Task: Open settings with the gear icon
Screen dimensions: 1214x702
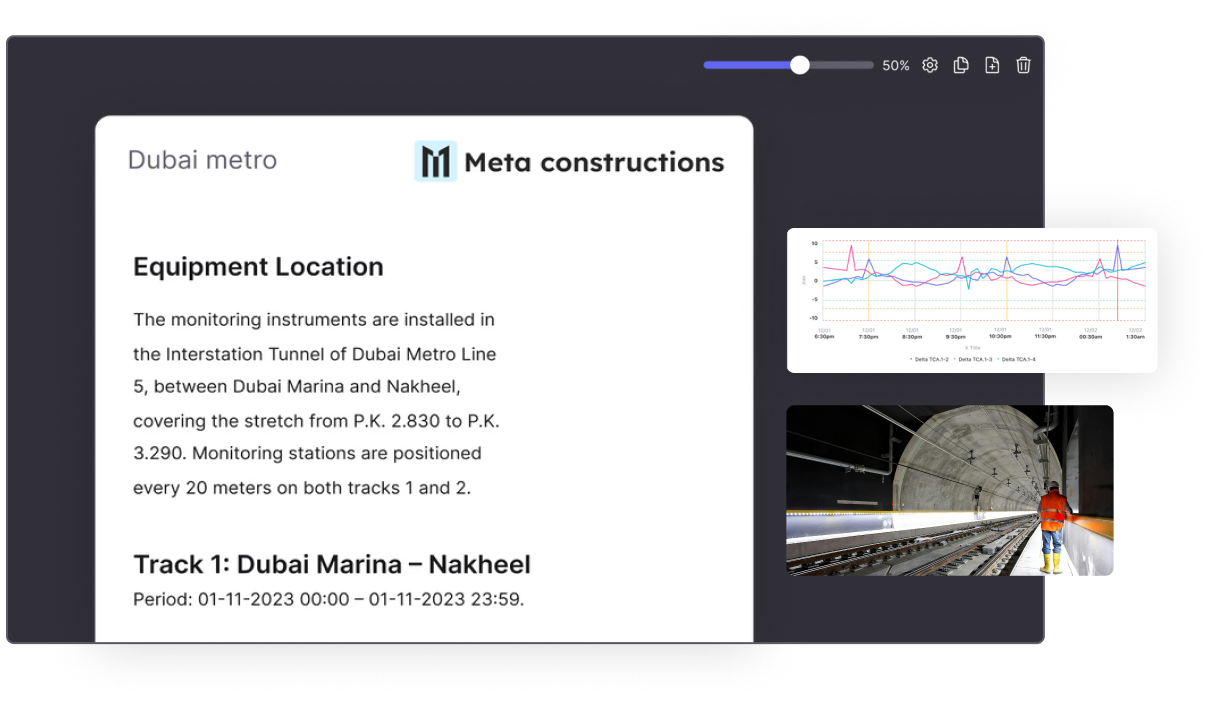Action: [930, 65]
